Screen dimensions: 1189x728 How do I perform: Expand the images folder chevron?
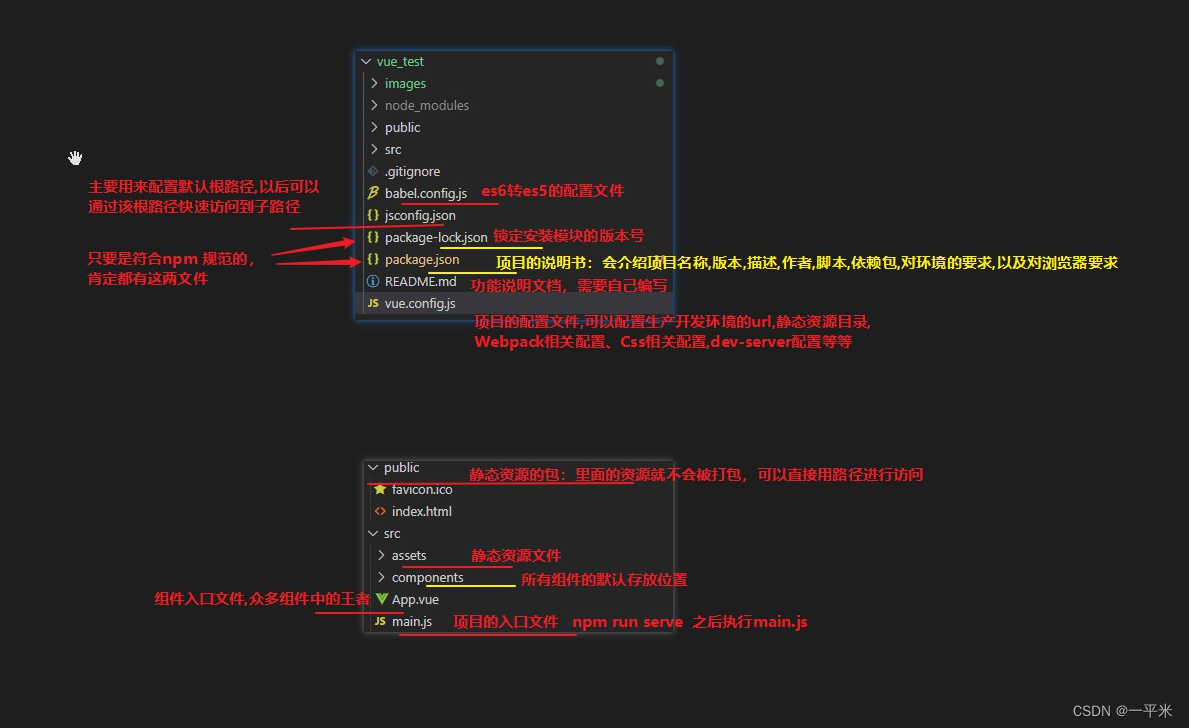click(374, 83)
